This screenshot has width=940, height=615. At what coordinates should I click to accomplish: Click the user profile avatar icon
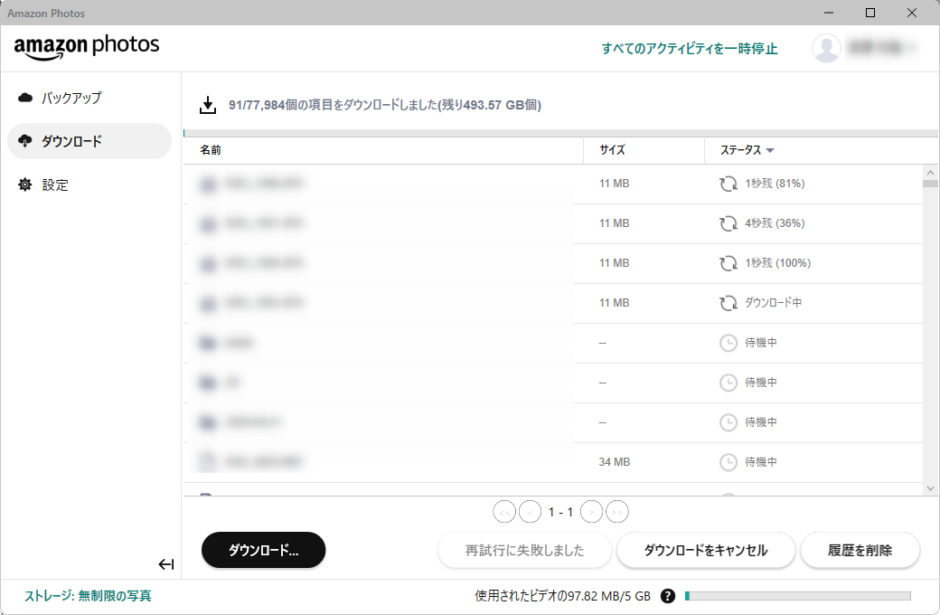click(826, 48)
